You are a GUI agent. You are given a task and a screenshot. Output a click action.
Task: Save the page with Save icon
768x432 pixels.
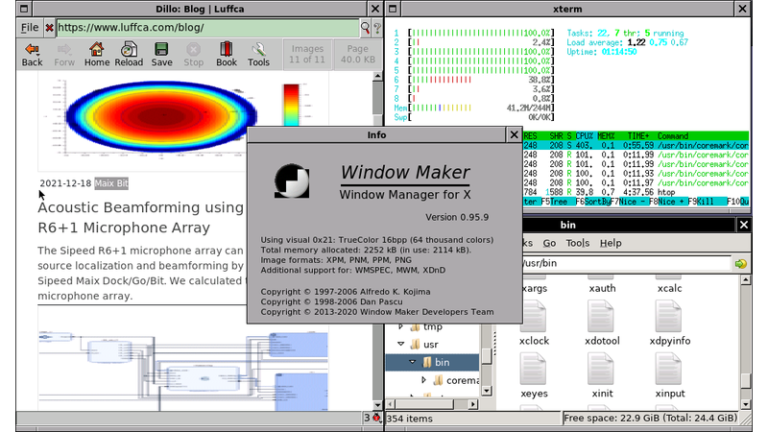pos(161,53)
